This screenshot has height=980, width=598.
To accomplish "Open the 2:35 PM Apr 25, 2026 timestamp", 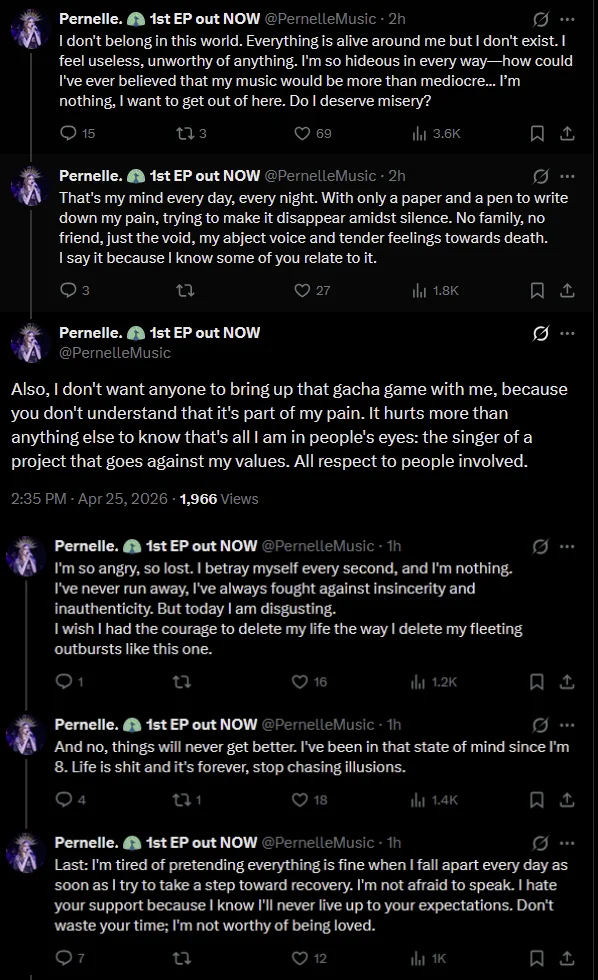I will pos(89,499).
